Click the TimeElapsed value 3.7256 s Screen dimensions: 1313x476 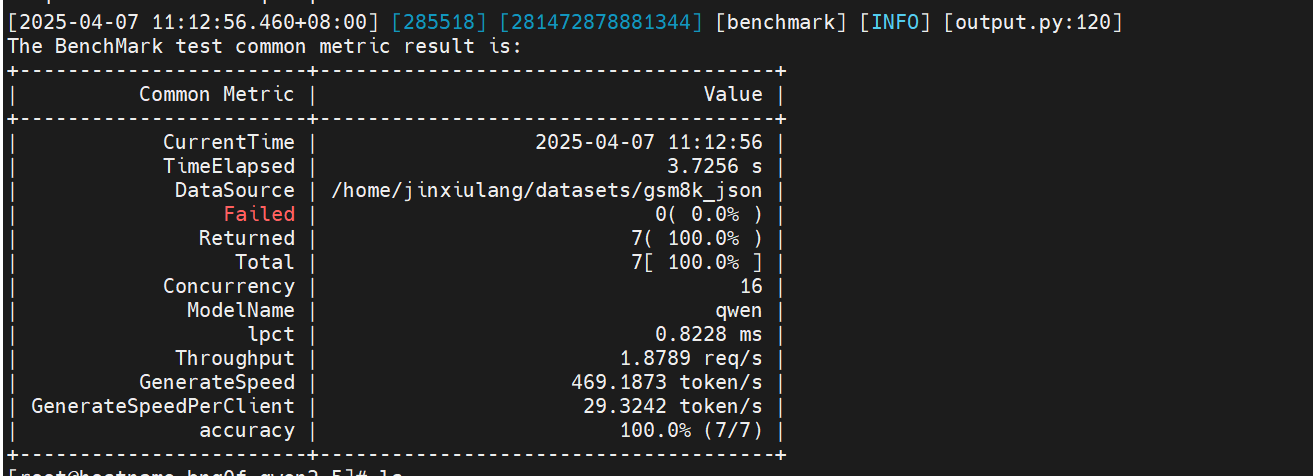click(714, 166)
